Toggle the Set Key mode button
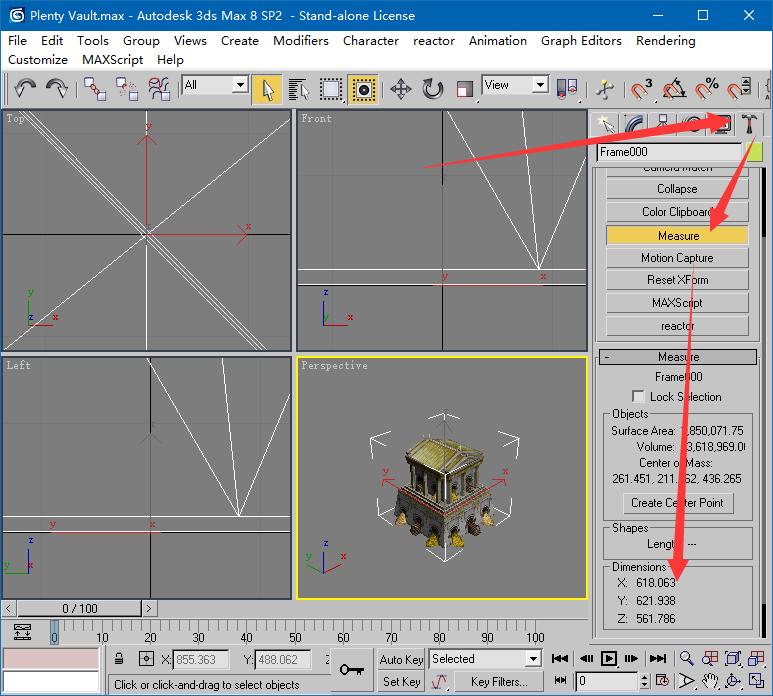Screen dimensions: 773x696 (x=401, y=682)
